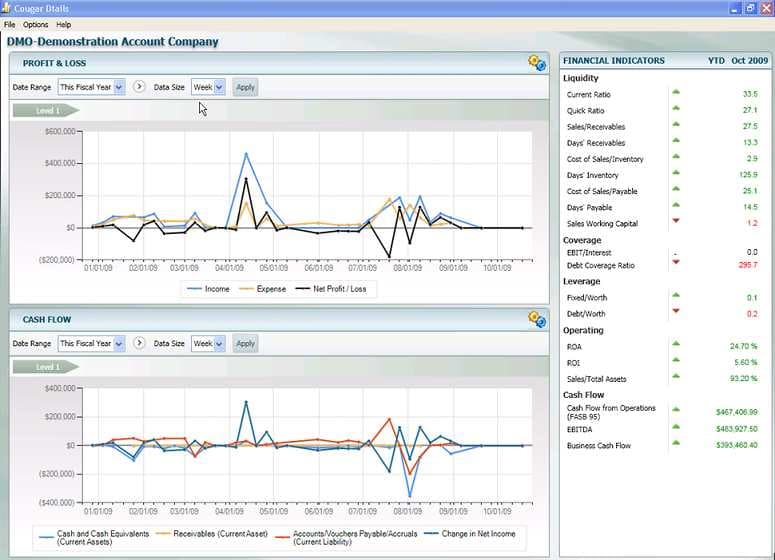Click Apply in Cash Flow panel
This screenshot has width=775, height=560.
pos(245,343)
